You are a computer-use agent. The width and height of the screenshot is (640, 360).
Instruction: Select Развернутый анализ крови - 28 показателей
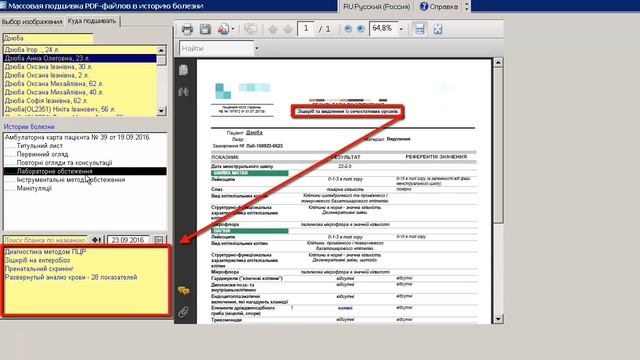(71, 278)
